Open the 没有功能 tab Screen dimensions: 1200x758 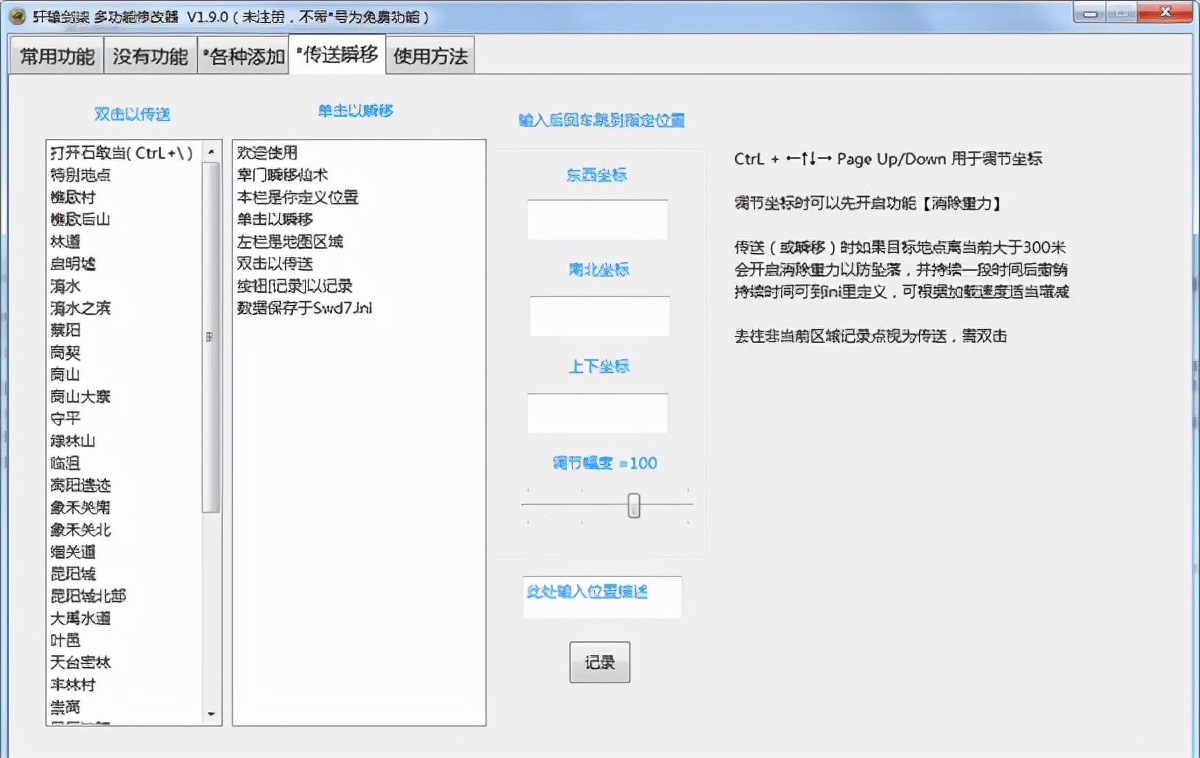coord(149,56)
